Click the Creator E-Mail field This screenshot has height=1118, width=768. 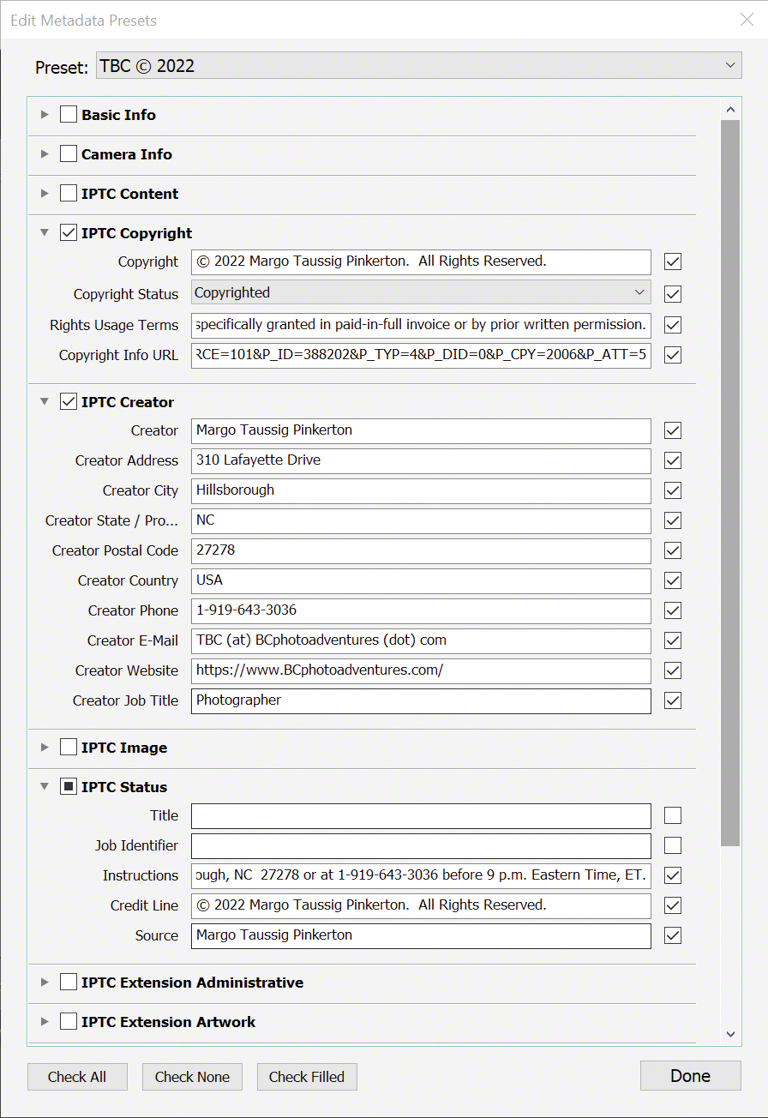[x=421, y=640]
